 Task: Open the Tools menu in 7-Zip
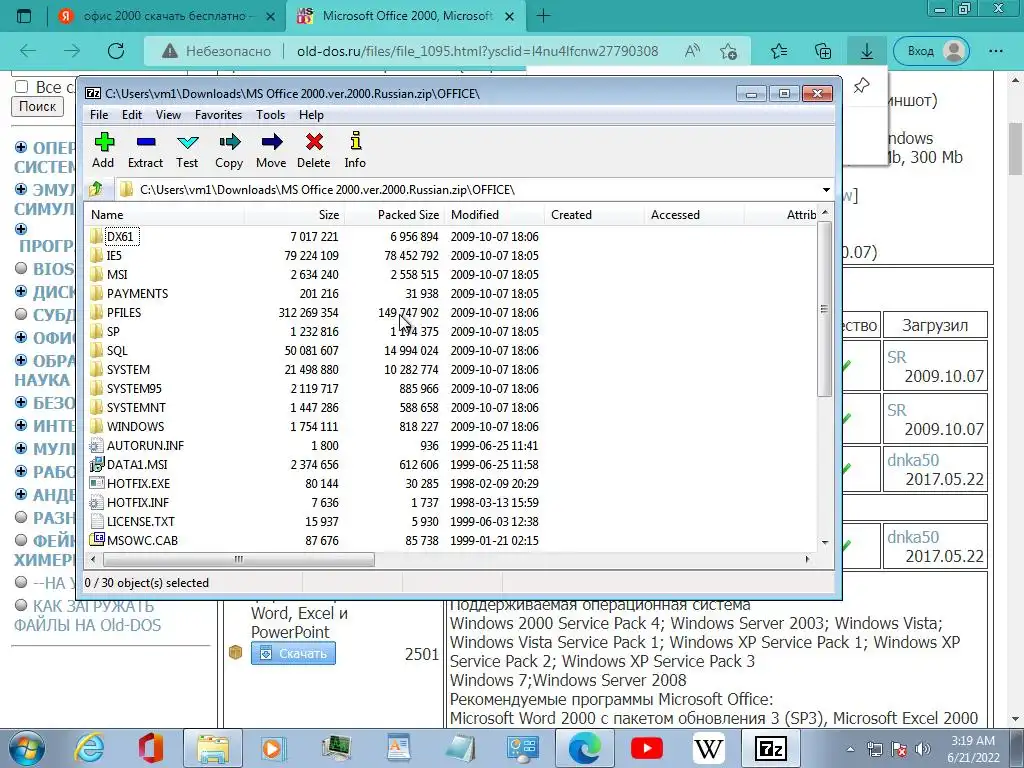pos(270,115)
